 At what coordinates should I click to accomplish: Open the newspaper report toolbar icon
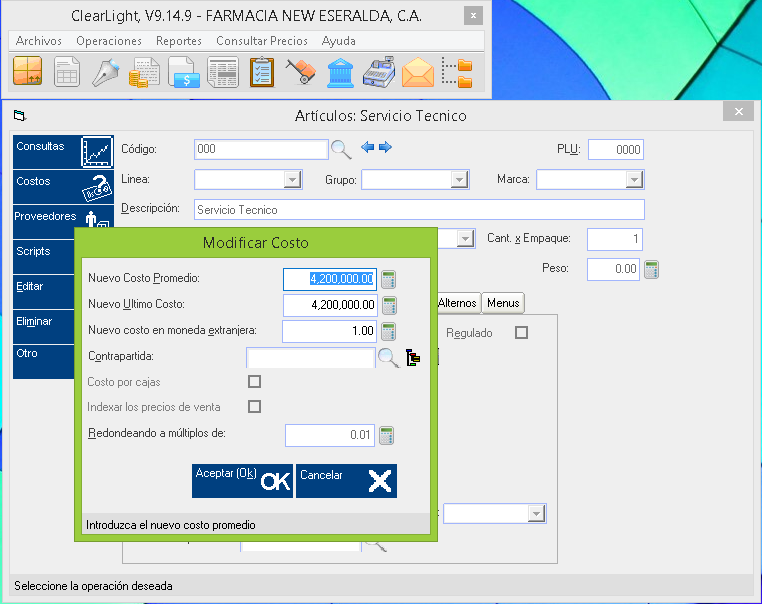(x=223, y=72)
